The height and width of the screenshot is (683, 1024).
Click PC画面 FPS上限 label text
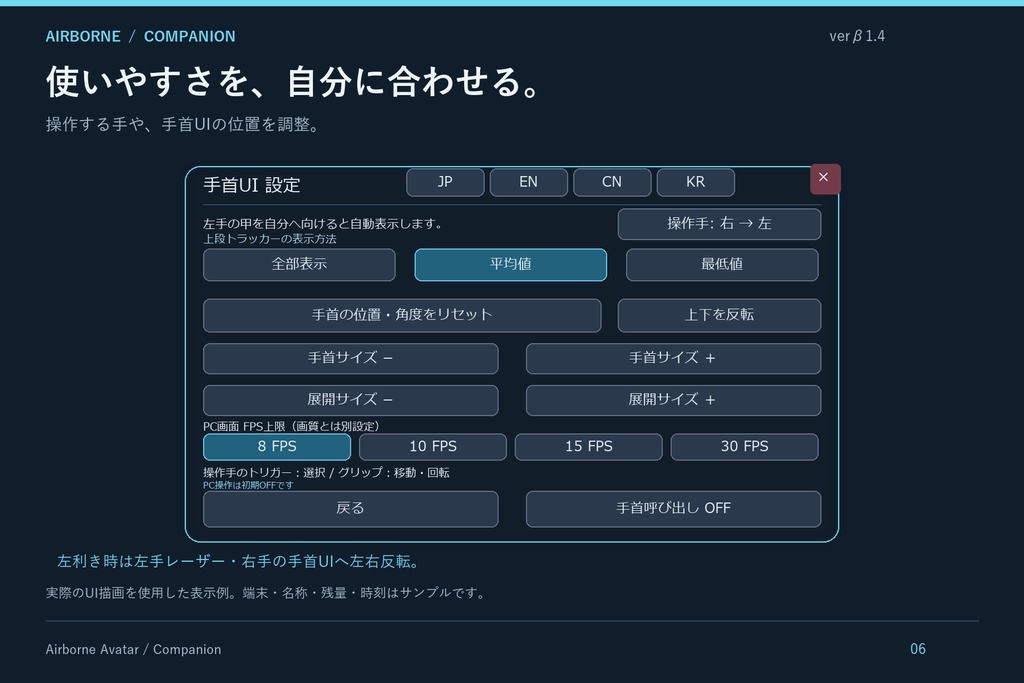(291, 426)
